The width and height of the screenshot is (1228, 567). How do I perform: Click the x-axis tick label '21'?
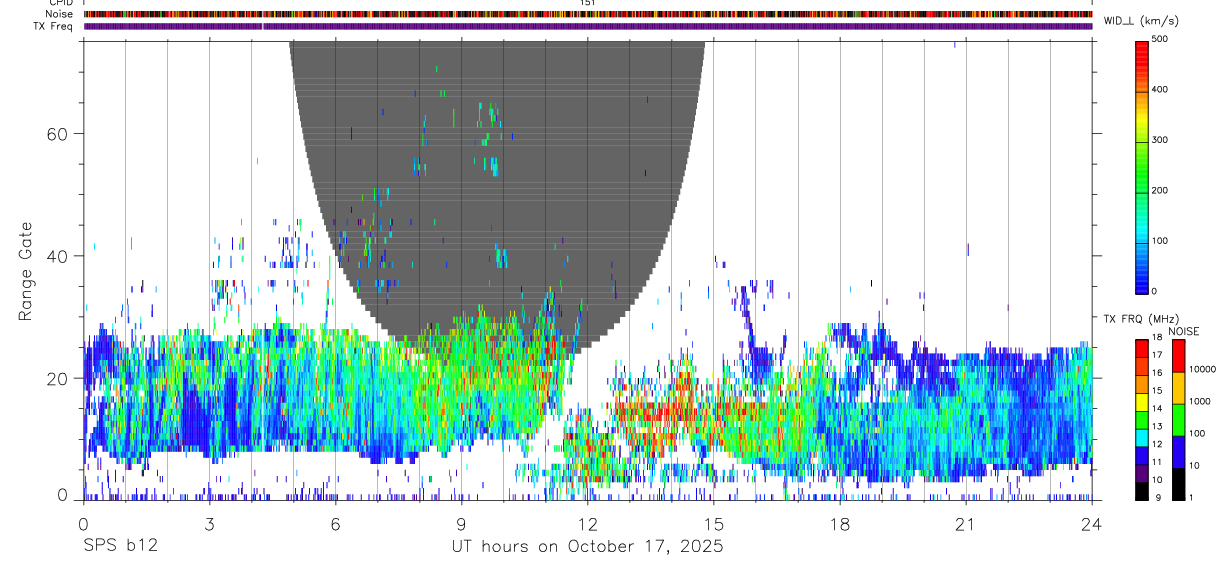[966, 524]
